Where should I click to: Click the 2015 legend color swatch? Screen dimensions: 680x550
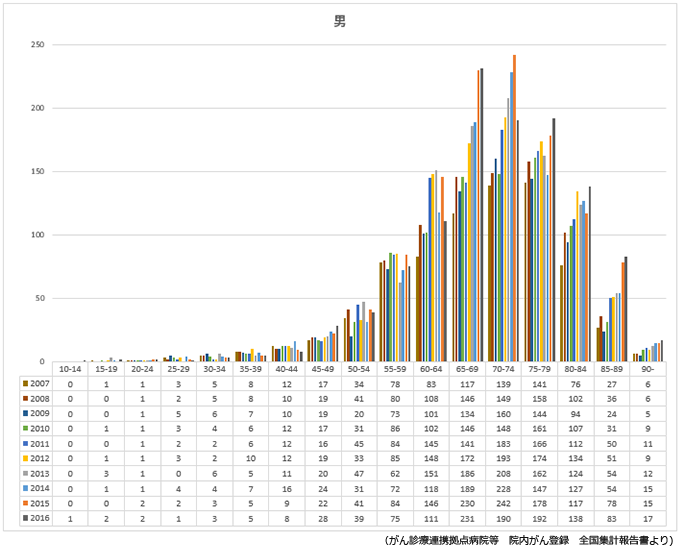(x=24, y=503)
